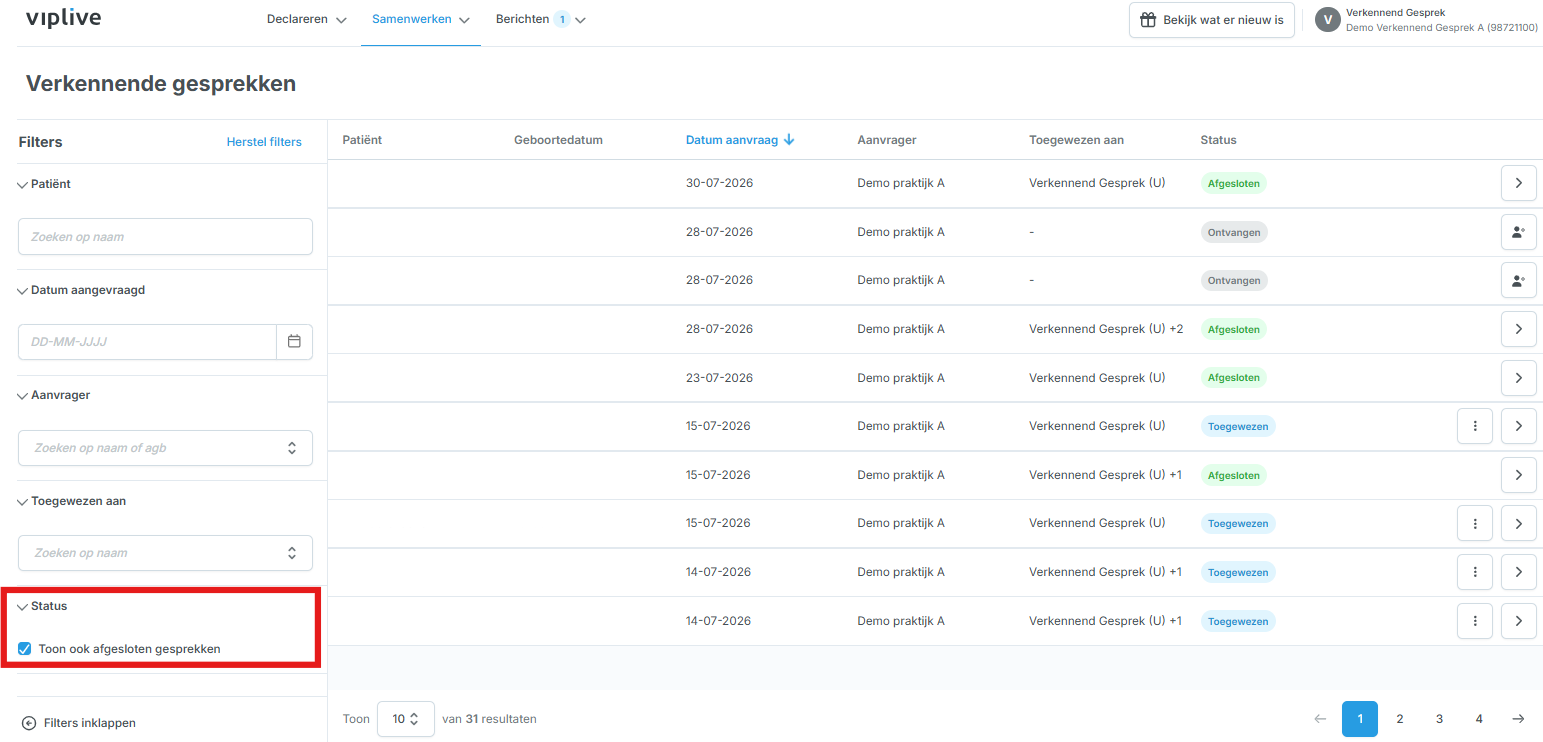Image resolution: width=1543 pixels, height=742 pixels.
Task: Click the 'Verkennende gesprekken' page title
Action: coord(161,84)
